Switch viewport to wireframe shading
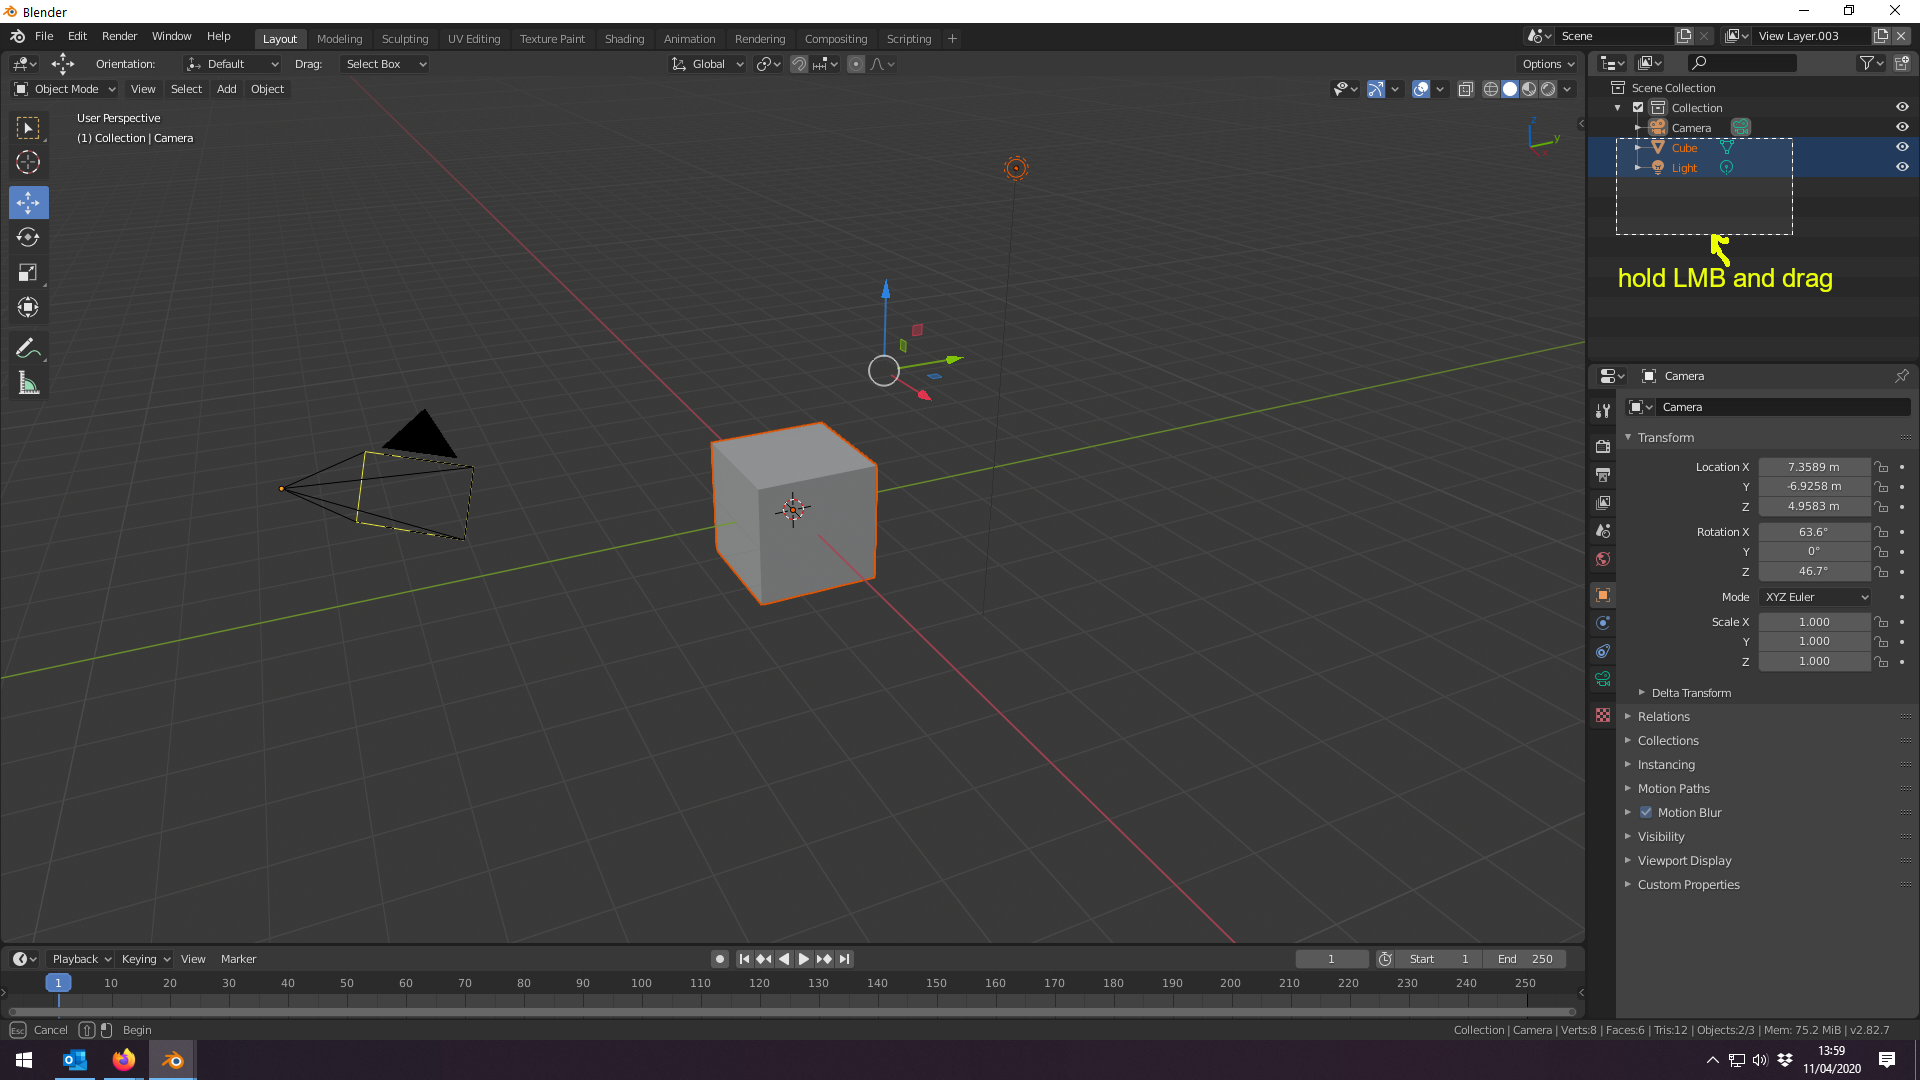The height and width of the screenshot is (1080, 1920). pyautogui.click(x=1491, y=89)
